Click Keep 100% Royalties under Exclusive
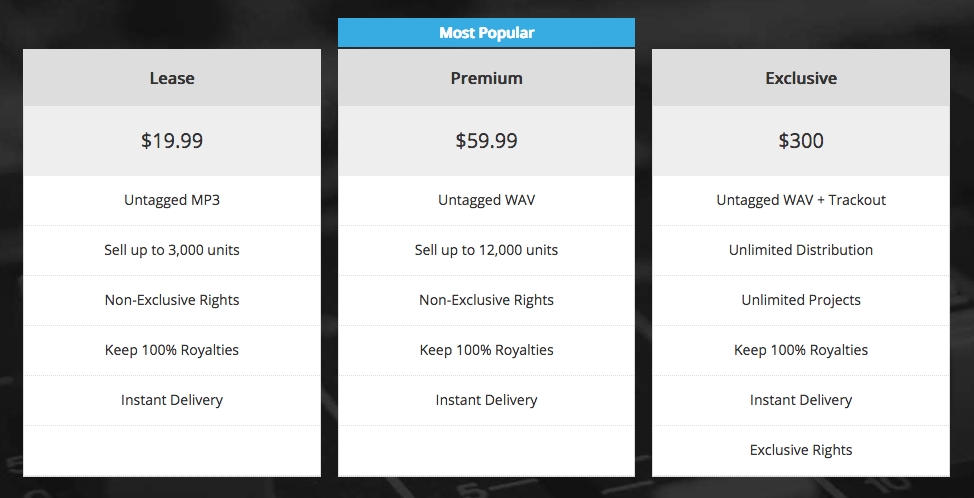 801,350
